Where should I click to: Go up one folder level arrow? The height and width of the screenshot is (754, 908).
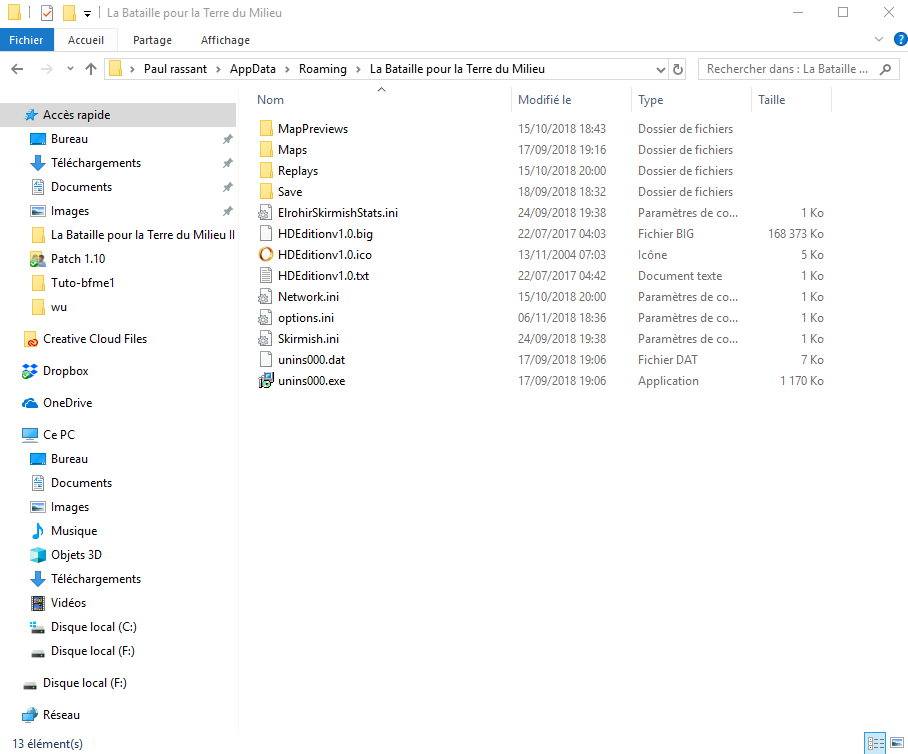pyautogui.click(x=91, y=69)
